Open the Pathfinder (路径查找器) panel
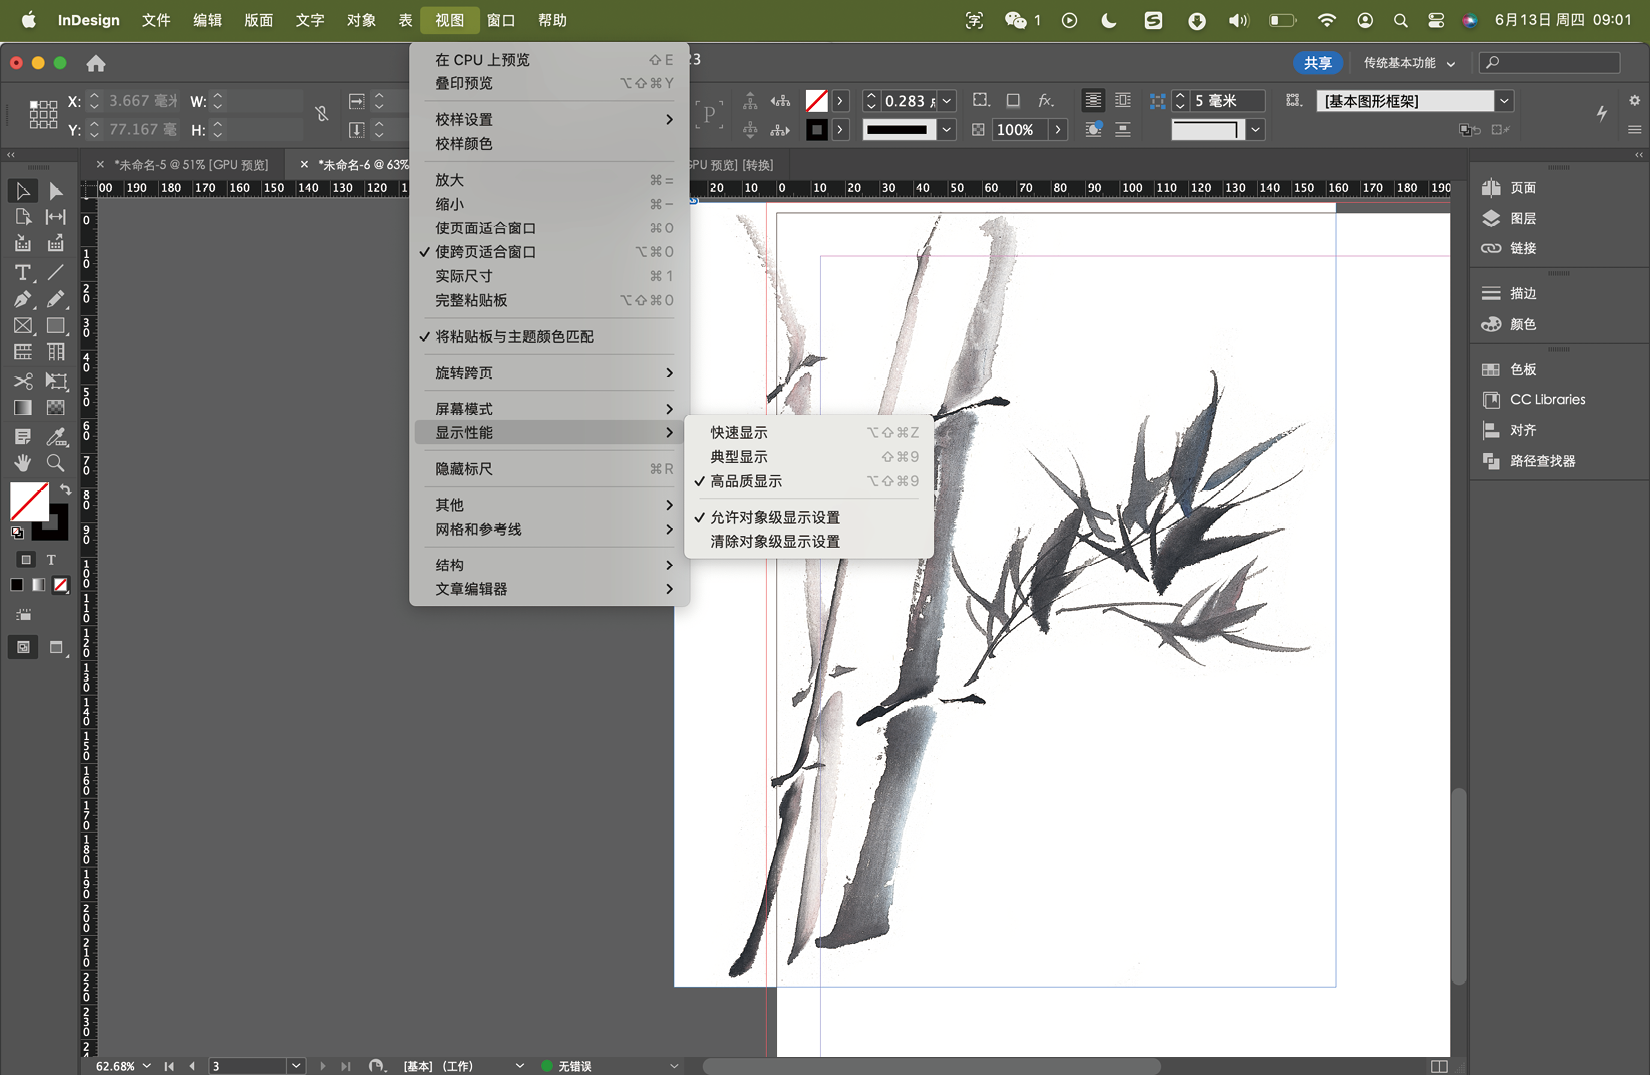The width and height of the screenshot is (1650, 1075). click(x=1541, y=461)
